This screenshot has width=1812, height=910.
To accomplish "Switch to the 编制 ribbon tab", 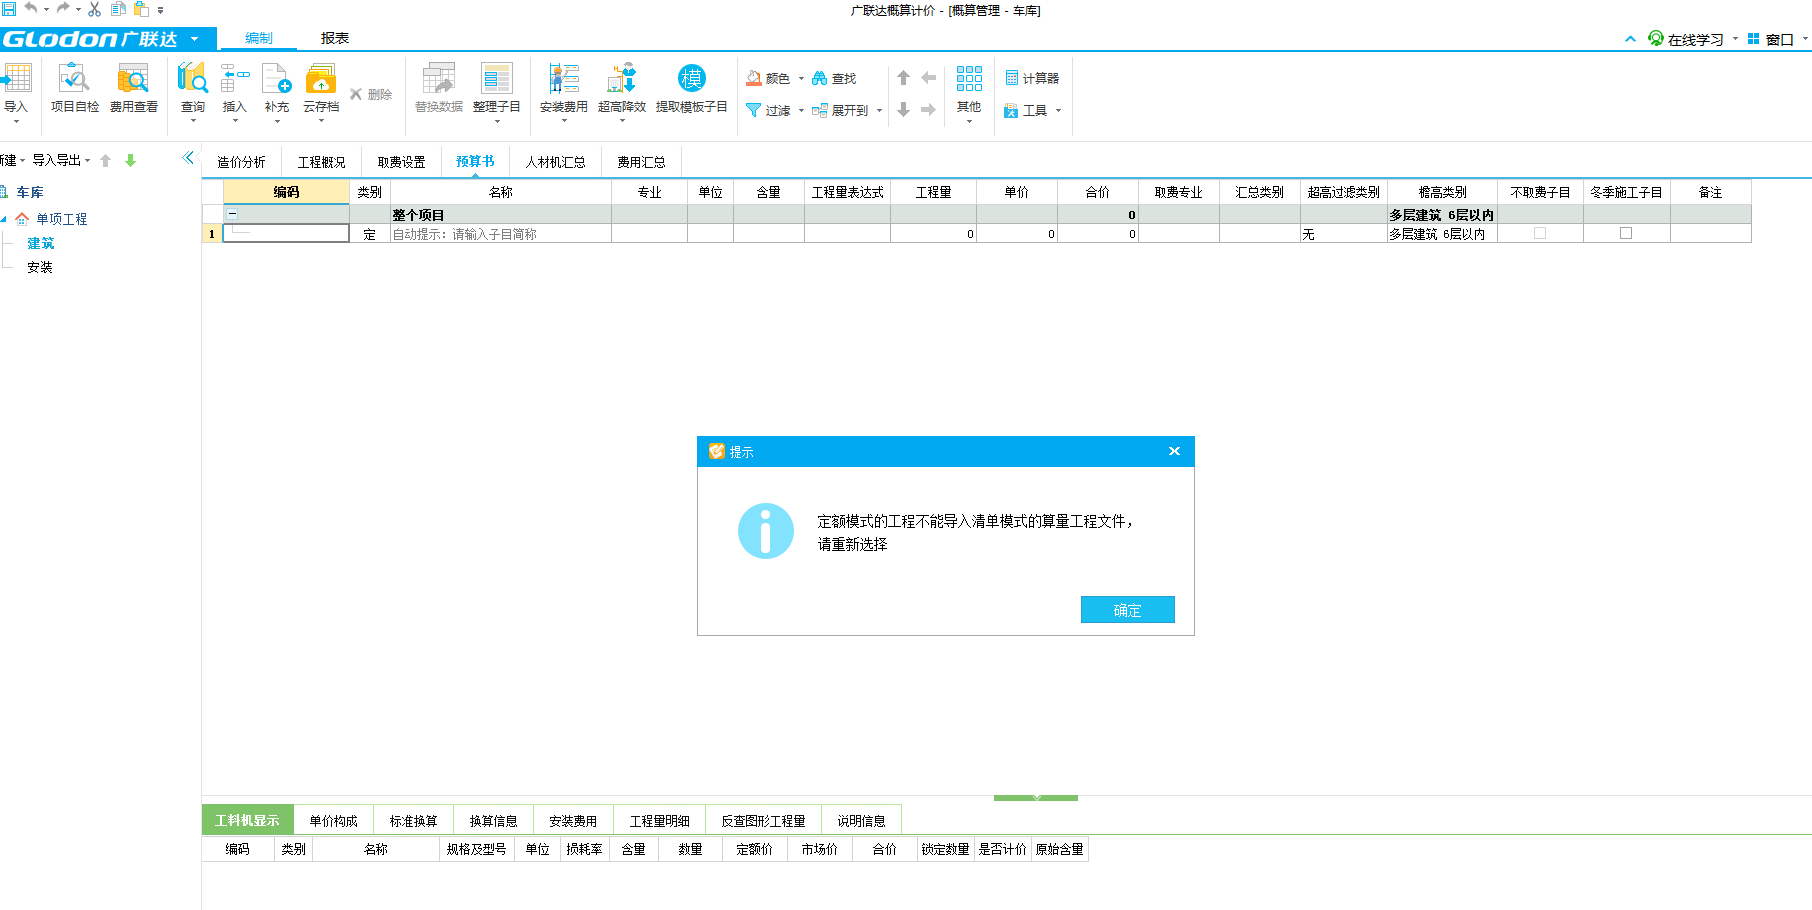I will pyautogui.click(x=259, y=38).
